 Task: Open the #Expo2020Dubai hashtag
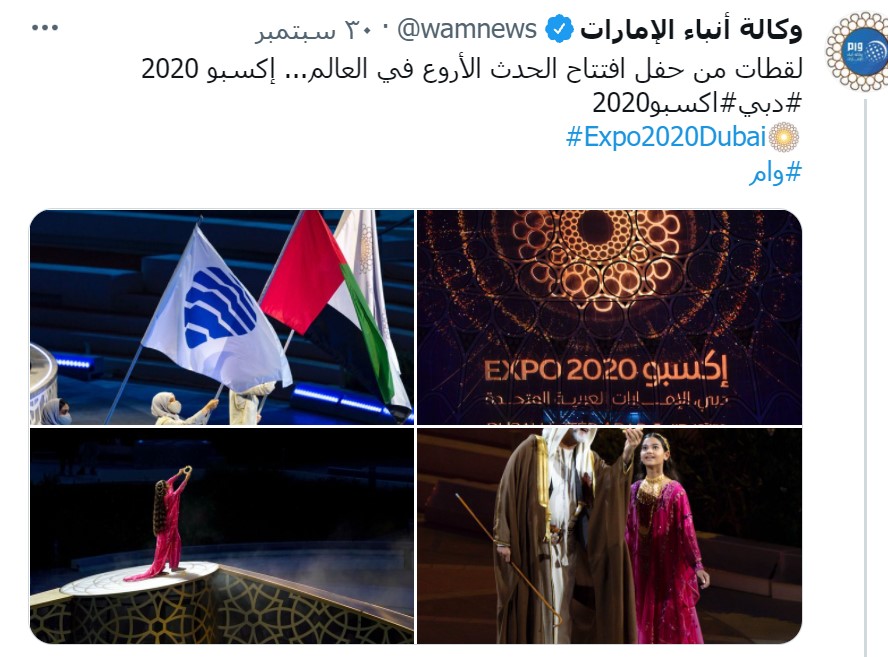point(665,137)
